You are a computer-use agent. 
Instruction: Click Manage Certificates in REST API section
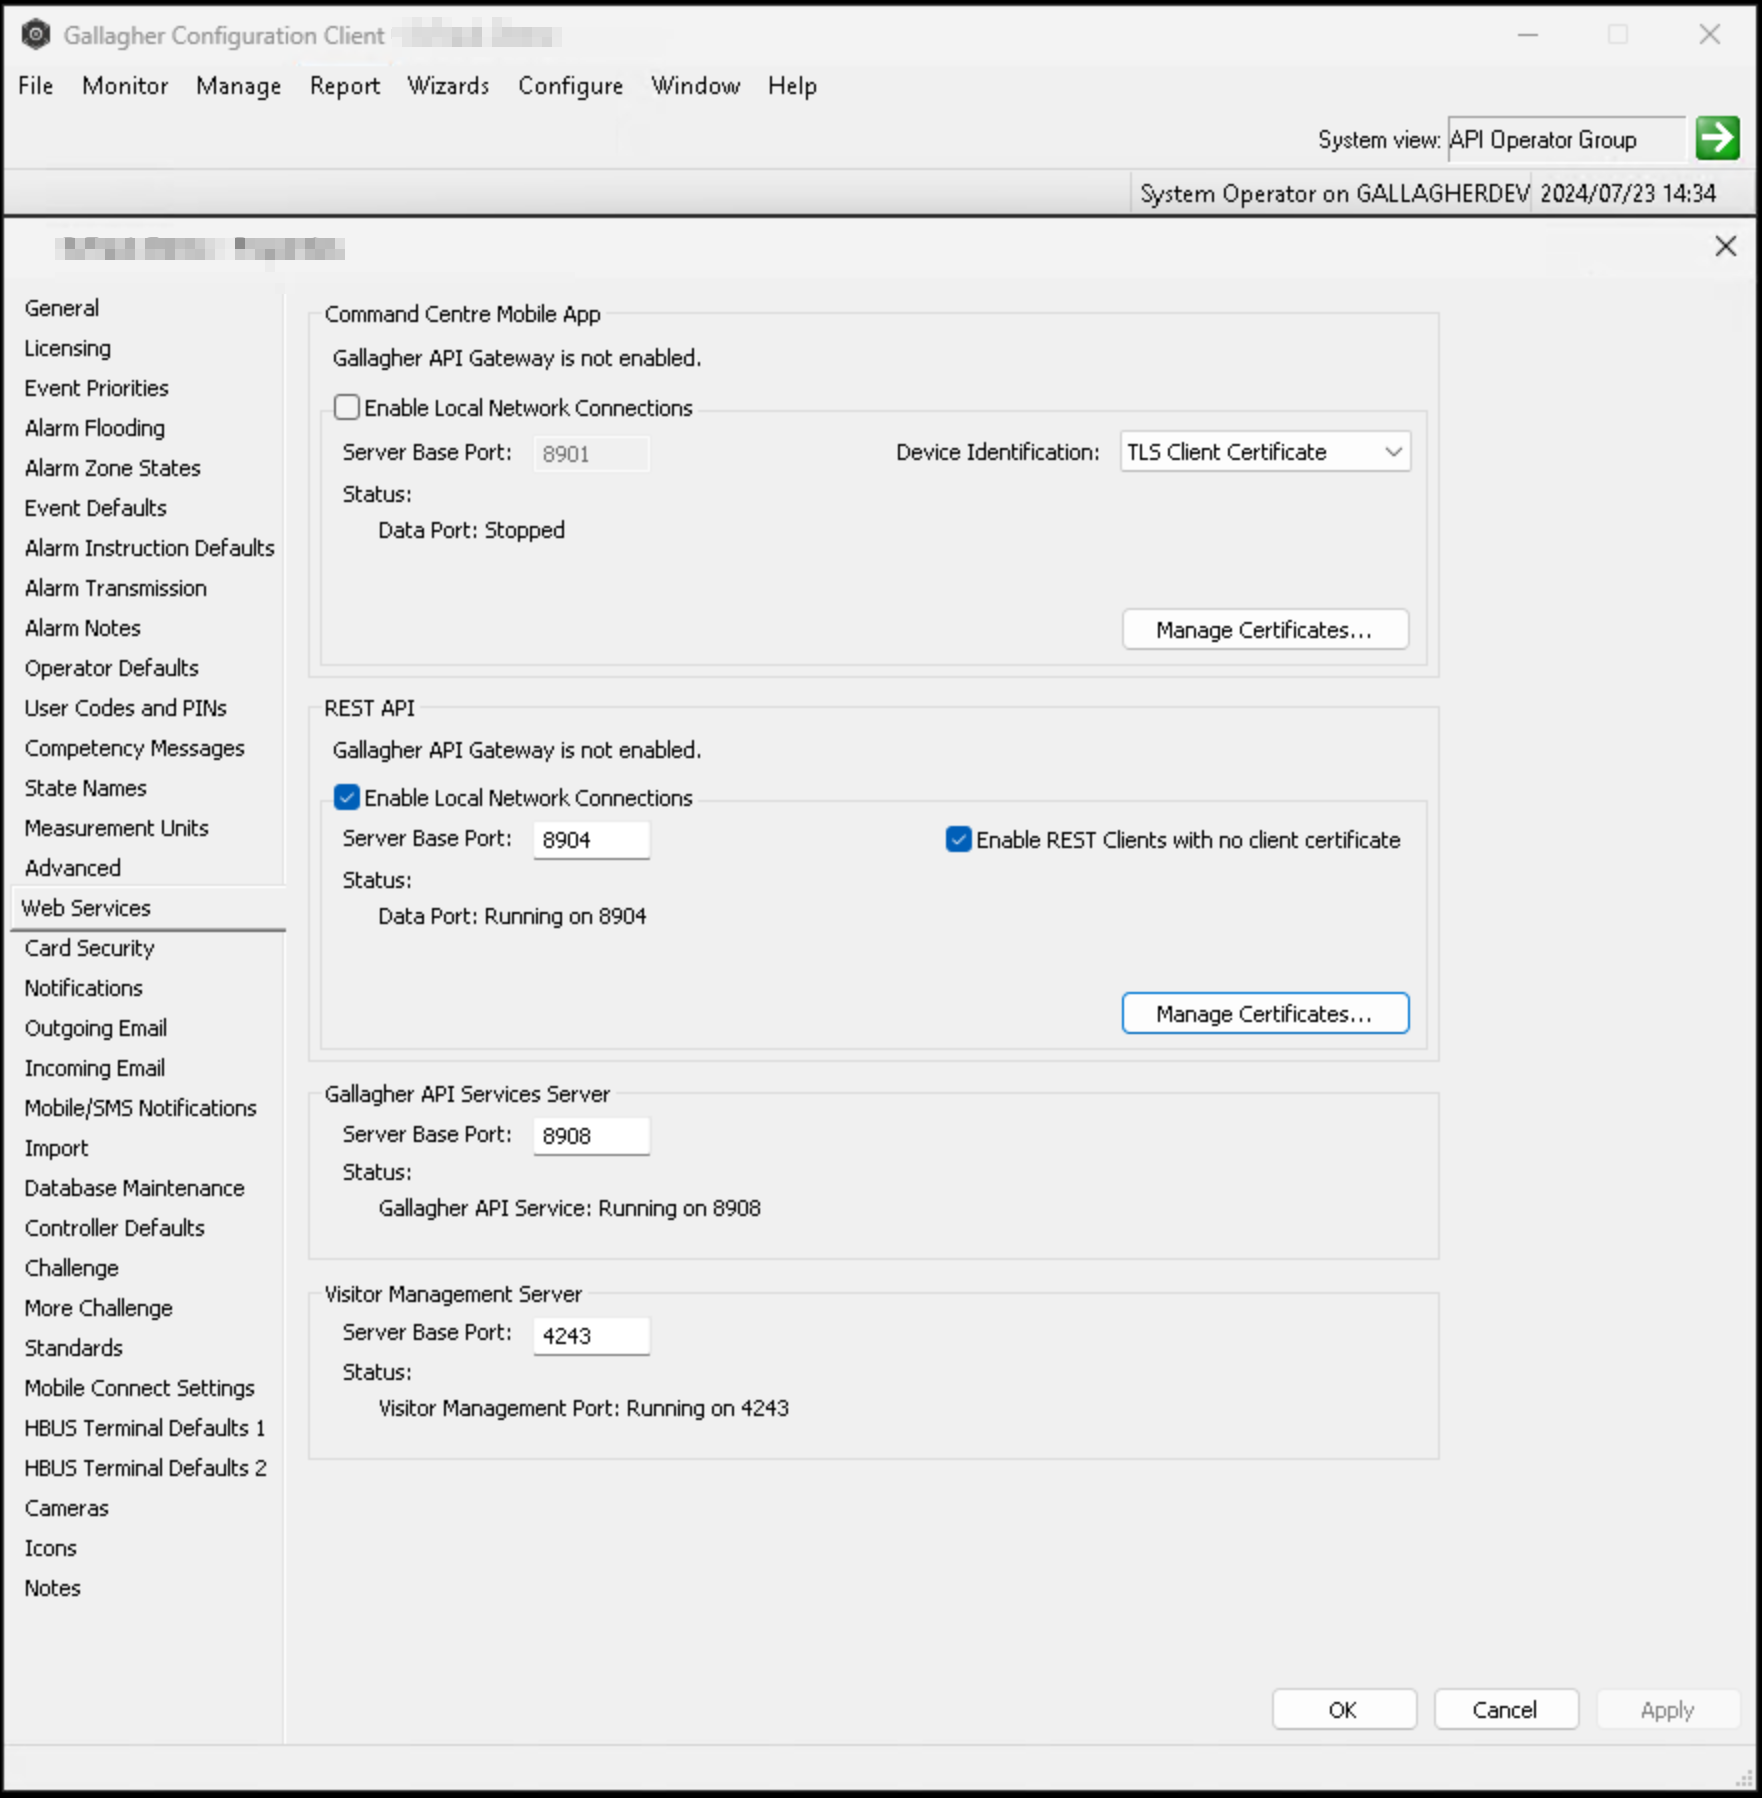(1265, 1013)
